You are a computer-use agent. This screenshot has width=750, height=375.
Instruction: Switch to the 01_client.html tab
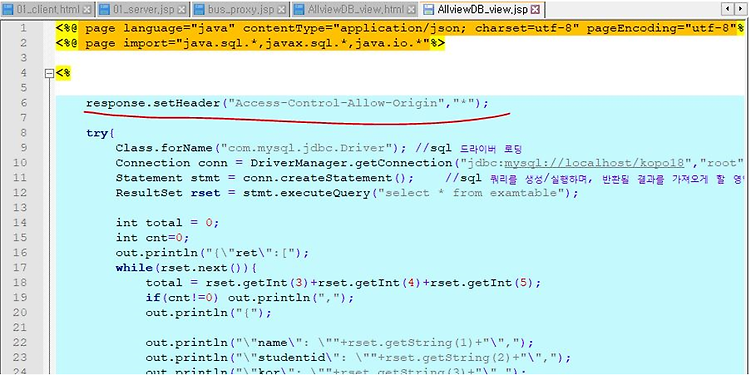(47, 9)
